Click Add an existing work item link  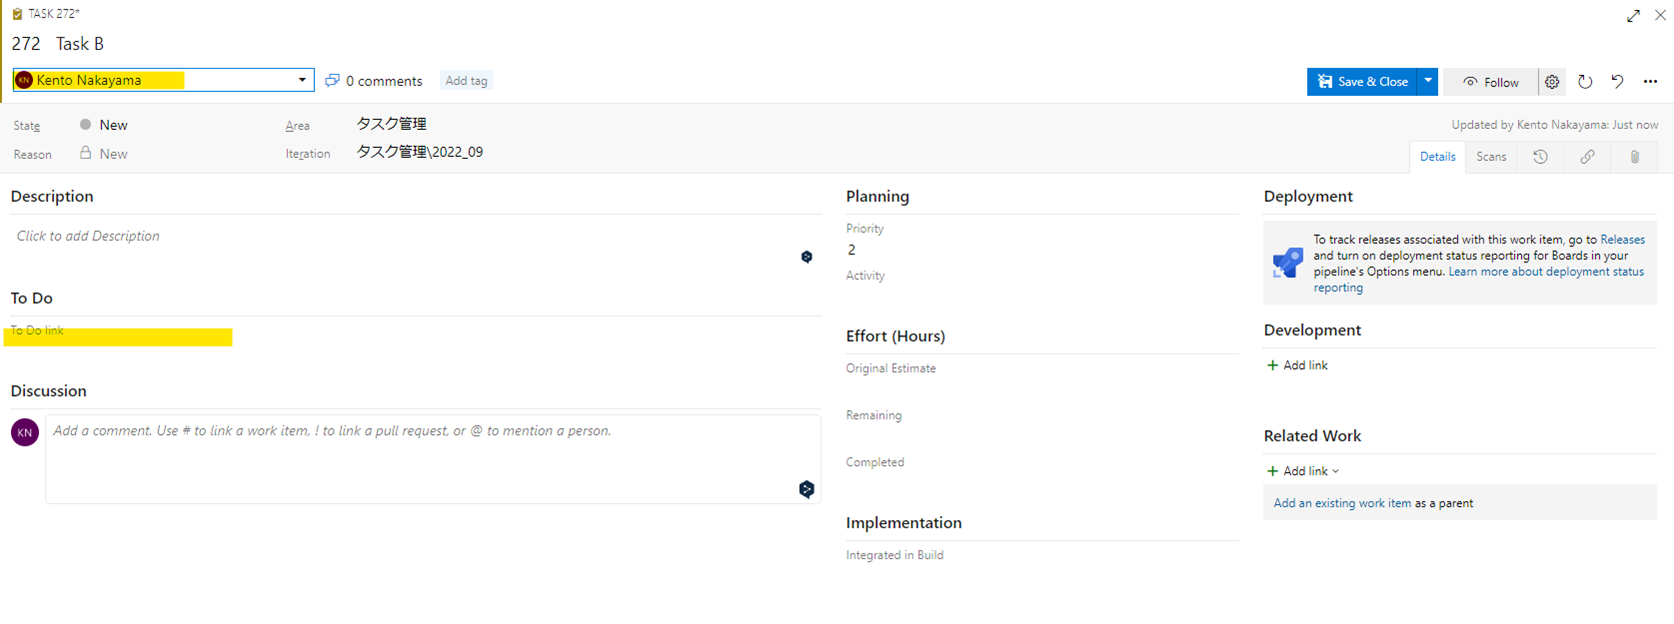click(1342, 503)
